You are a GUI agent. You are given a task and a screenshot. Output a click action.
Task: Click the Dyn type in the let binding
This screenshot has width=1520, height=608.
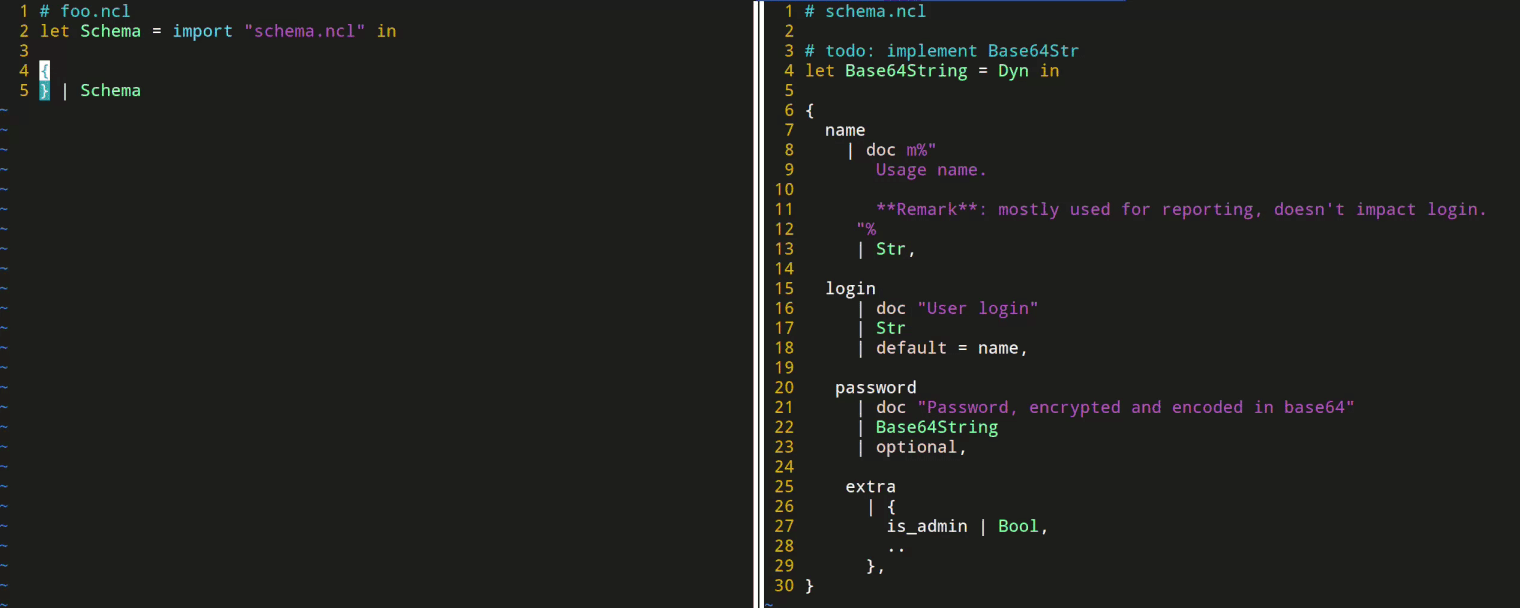pos(1013,71)
